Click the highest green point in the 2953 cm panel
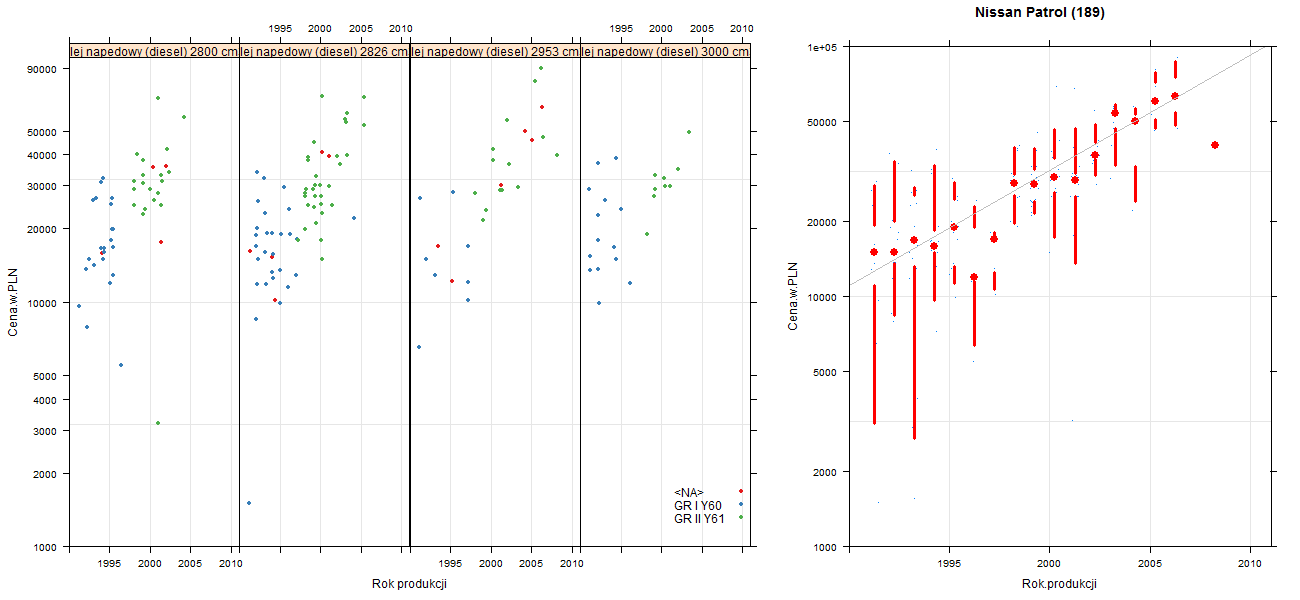 (x=541, y=69)
